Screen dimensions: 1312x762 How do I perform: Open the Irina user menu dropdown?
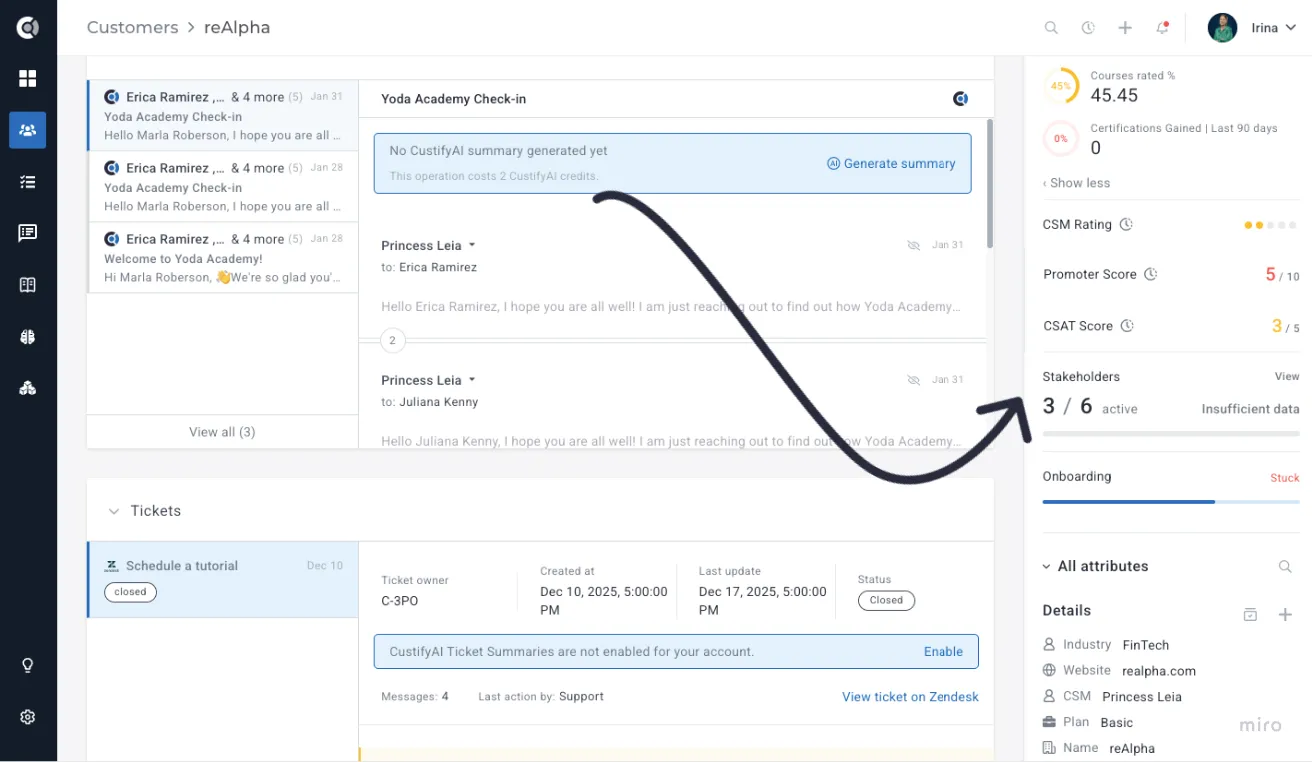1252,28
